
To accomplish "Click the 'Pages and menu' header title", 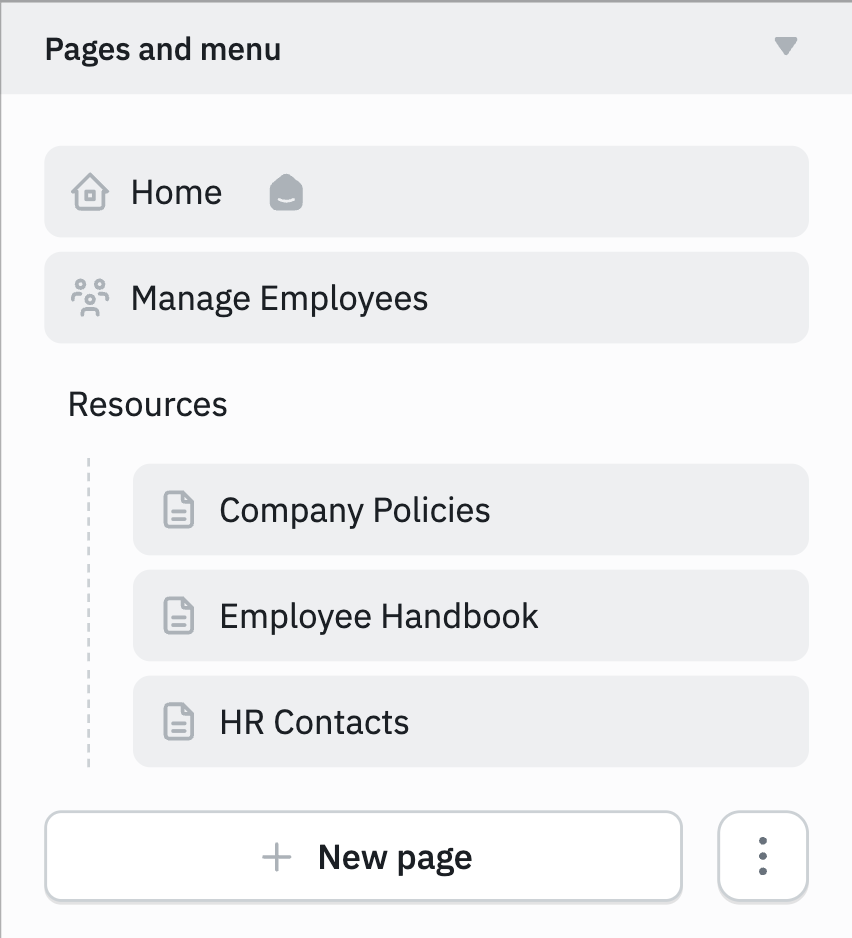I will coord(163,49).
